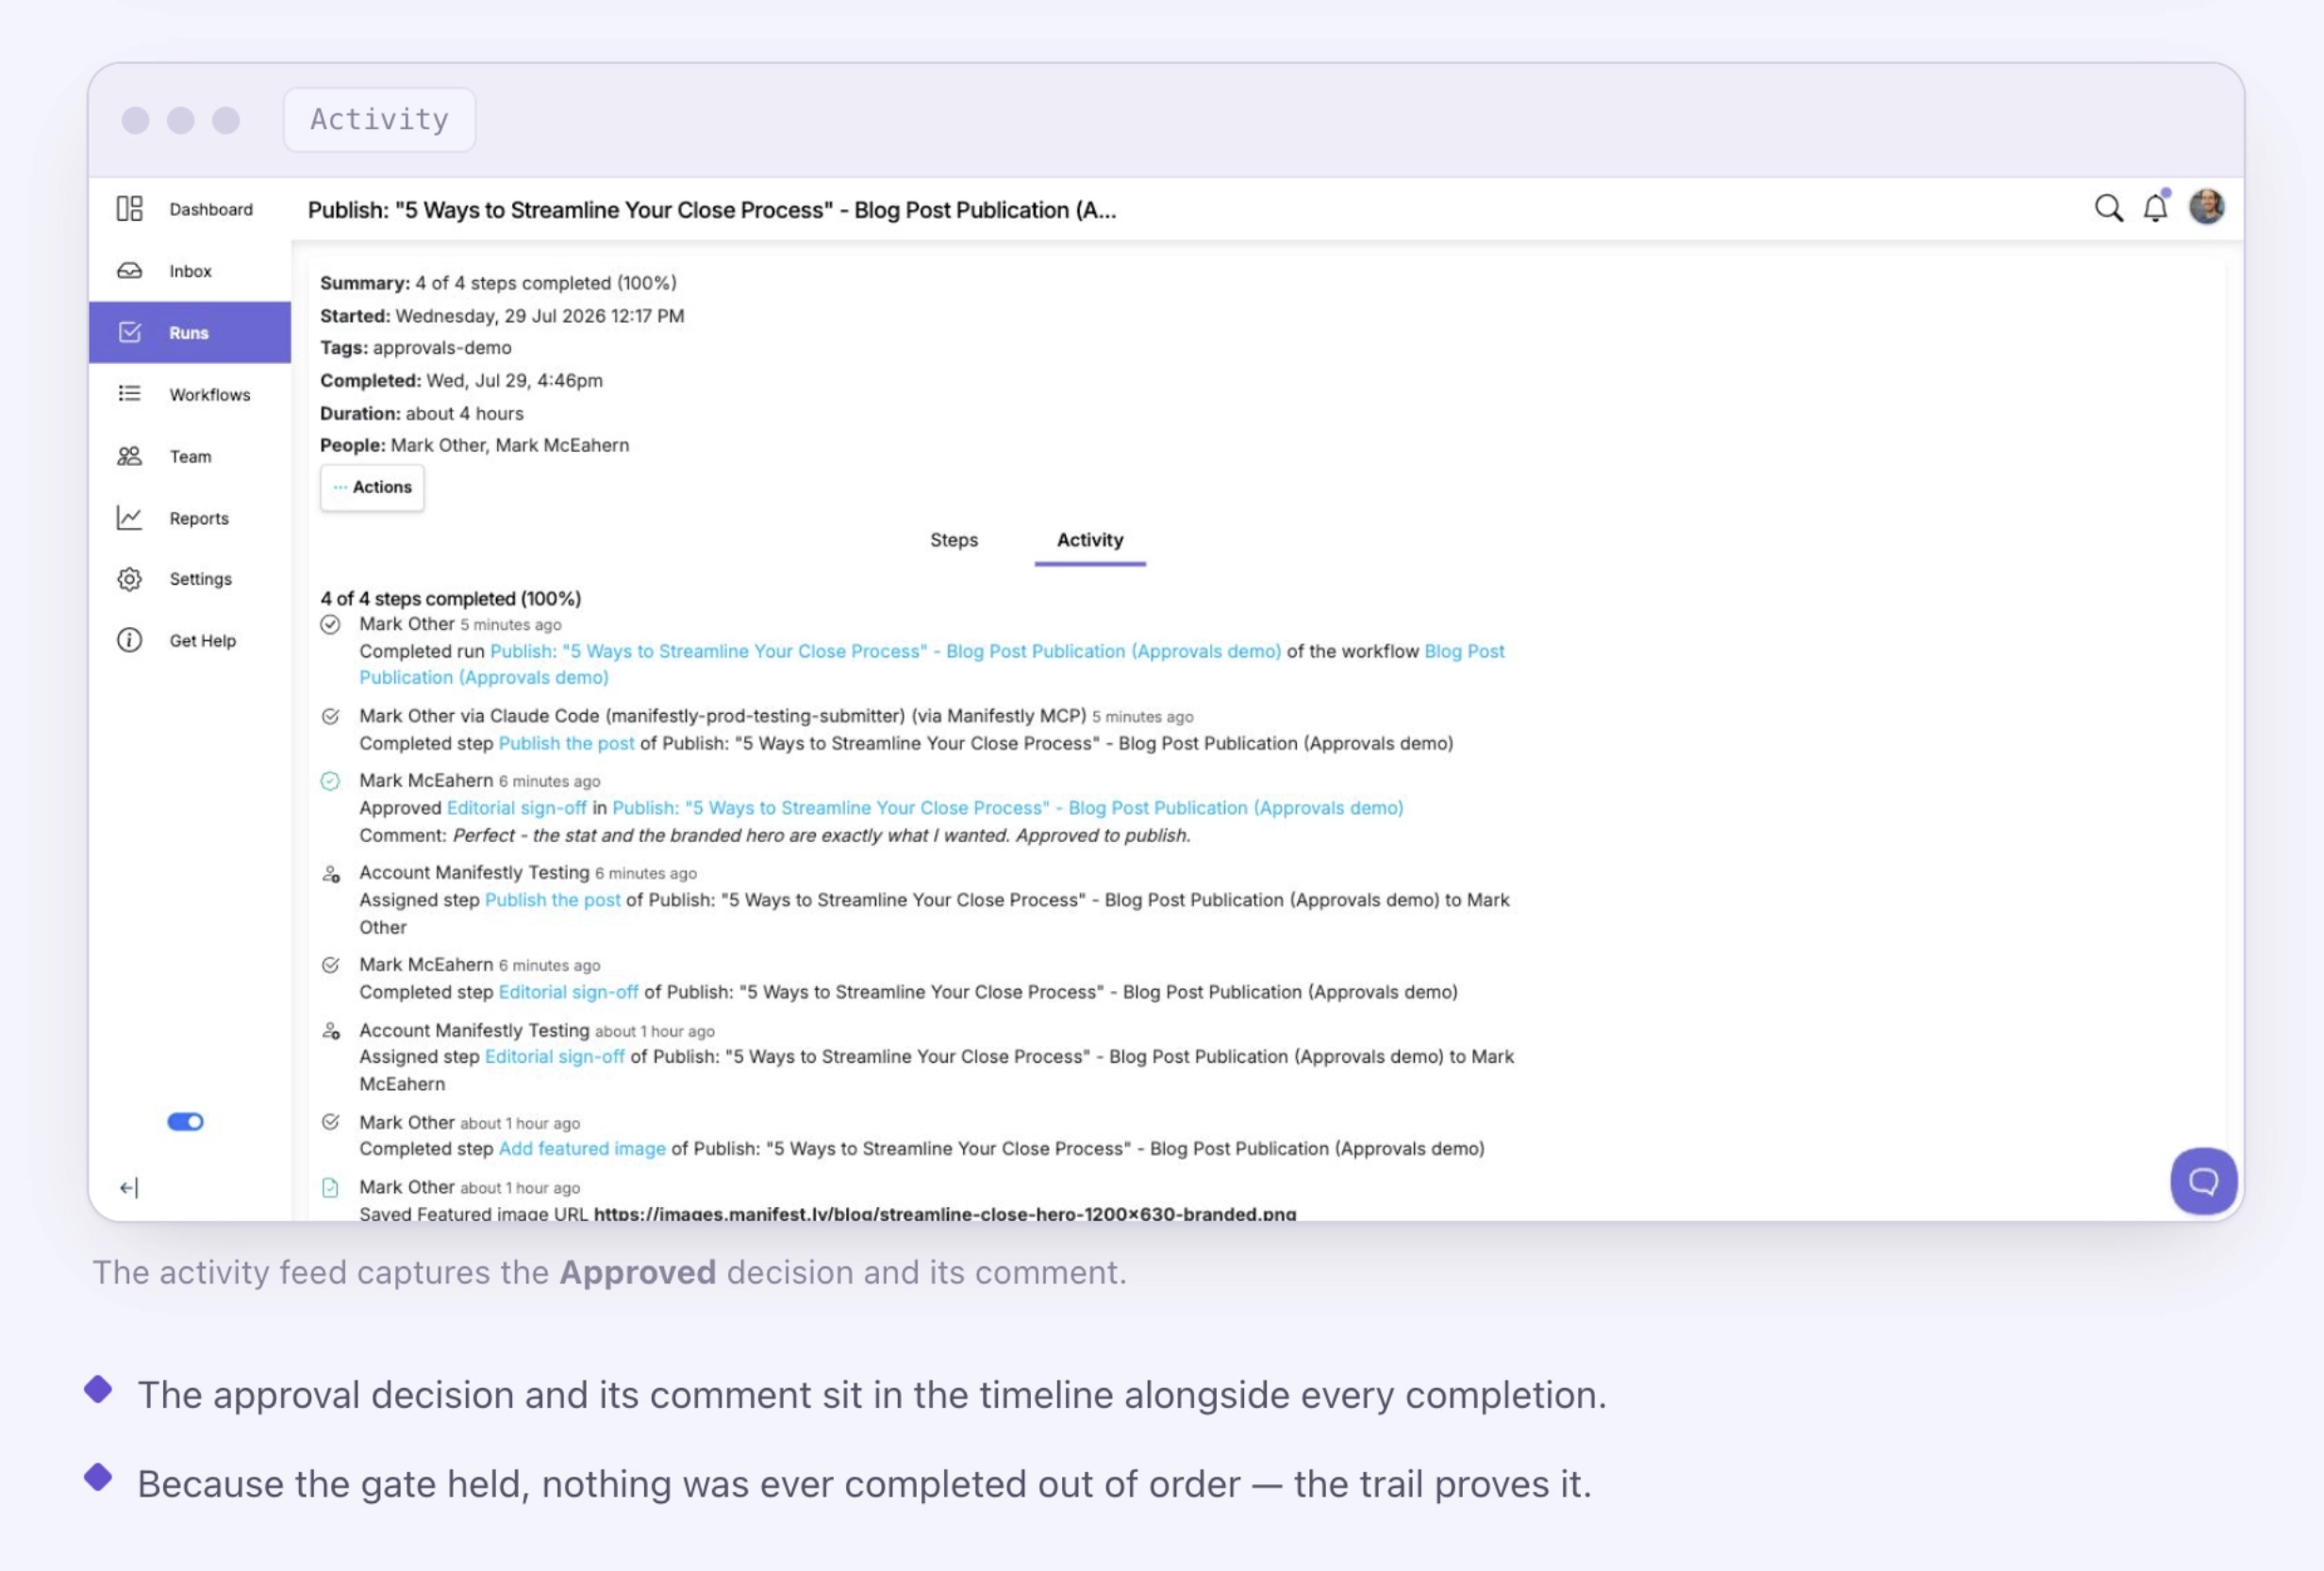
Task: Open 'Publish the post' link in assigned step
Action: [552, 900]
